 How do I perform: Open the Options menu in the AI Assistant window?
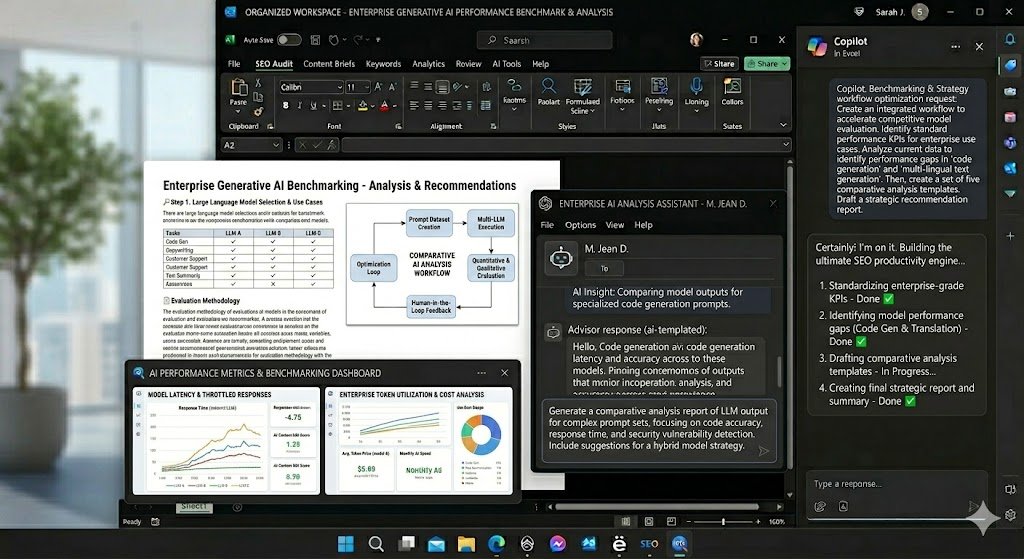(x=580, y=225)
